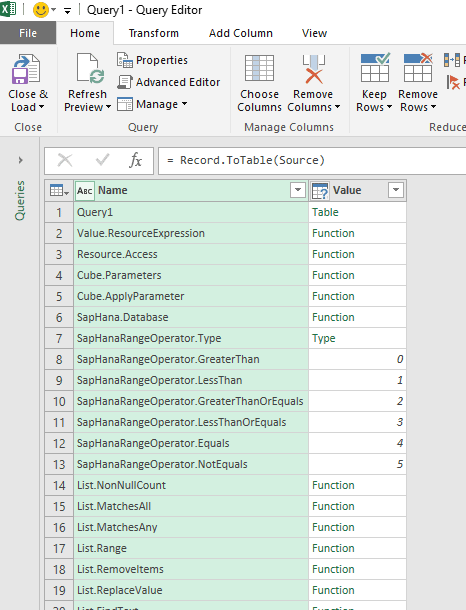Select the SapHanaRangeOperator.LessThan cell
Image resolution: width=466 pixels, height=610 pixels.
(191, 380)
